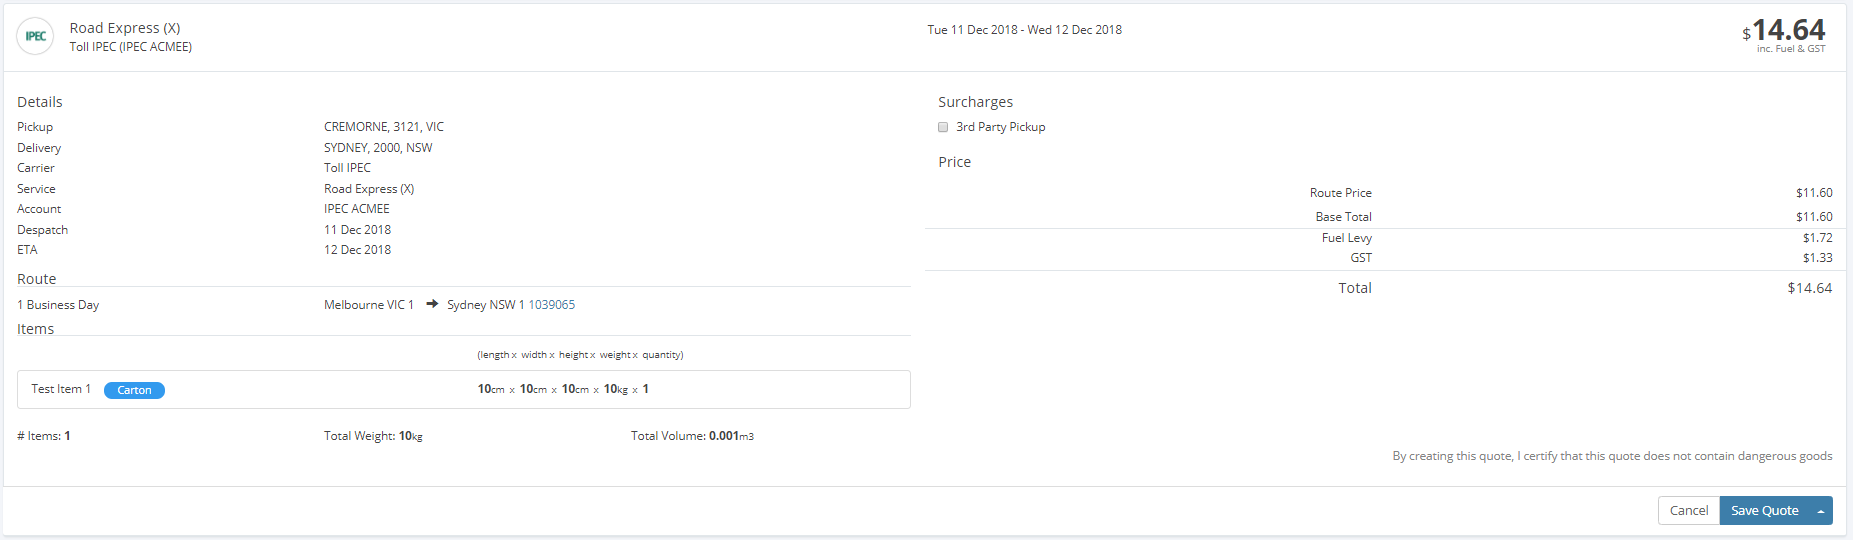Click the Total Volume 0.001m3 text
The width and height of the screenshot is (1853, 540).
click(x=692, y=436)
